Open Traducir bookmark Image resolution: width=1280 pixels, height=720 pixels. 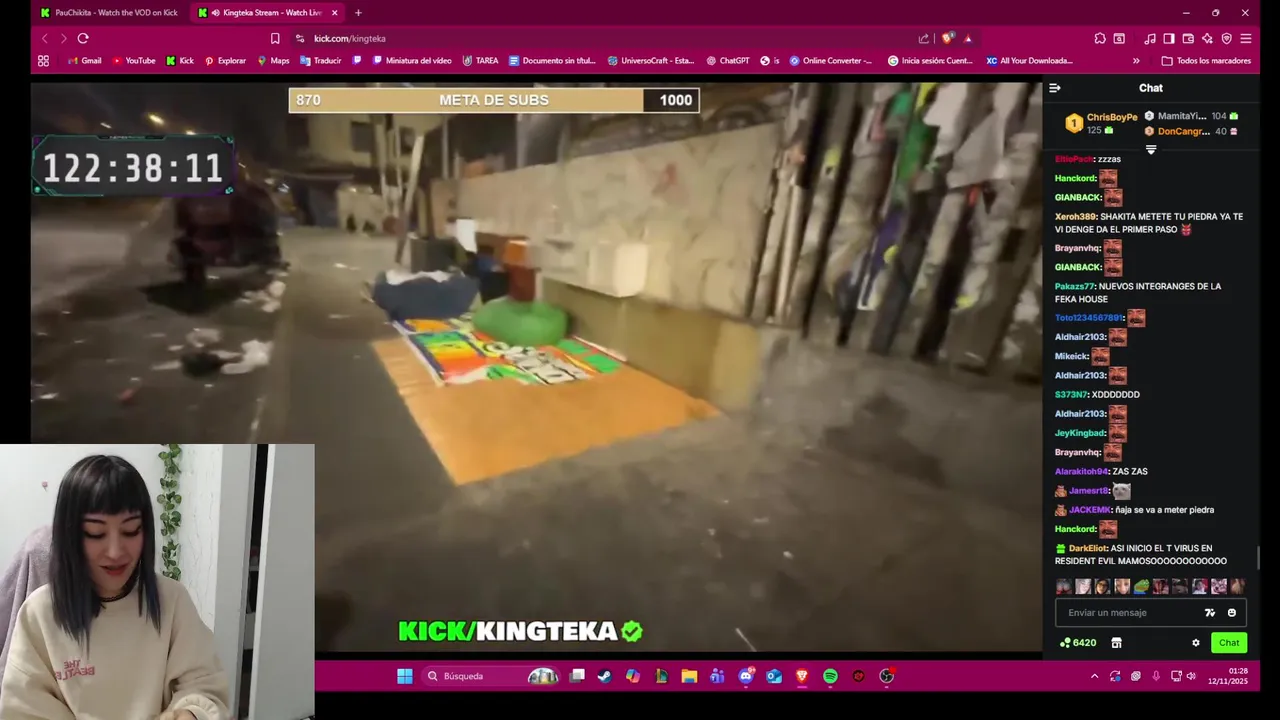pos(321,61)
